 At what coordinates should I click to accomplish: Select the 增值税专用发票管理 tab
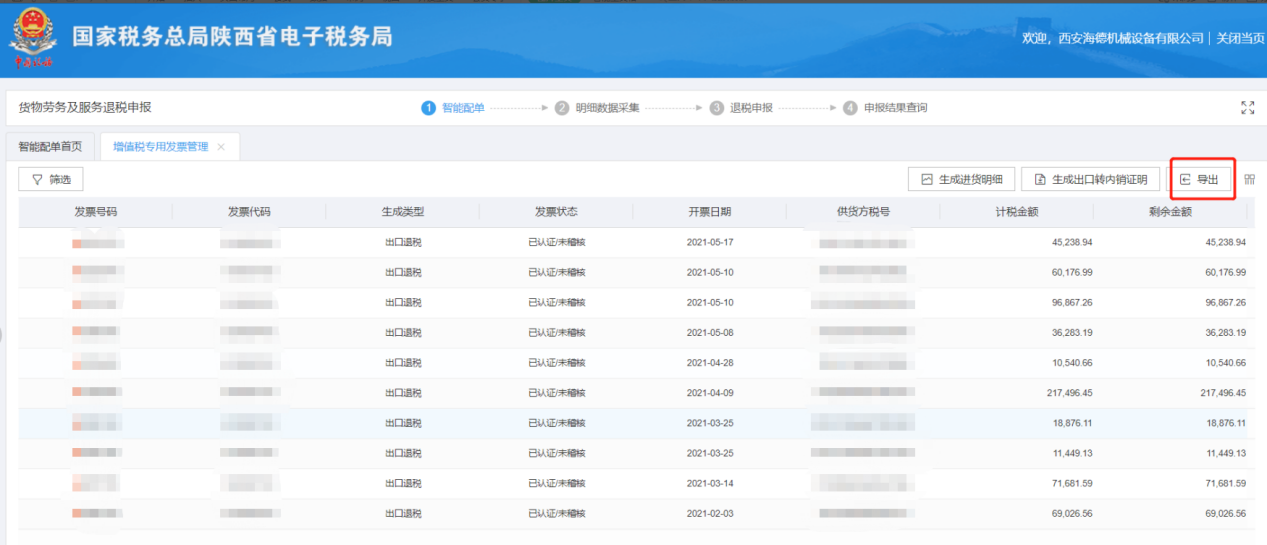pyautogui.click(x=160, y=147)
